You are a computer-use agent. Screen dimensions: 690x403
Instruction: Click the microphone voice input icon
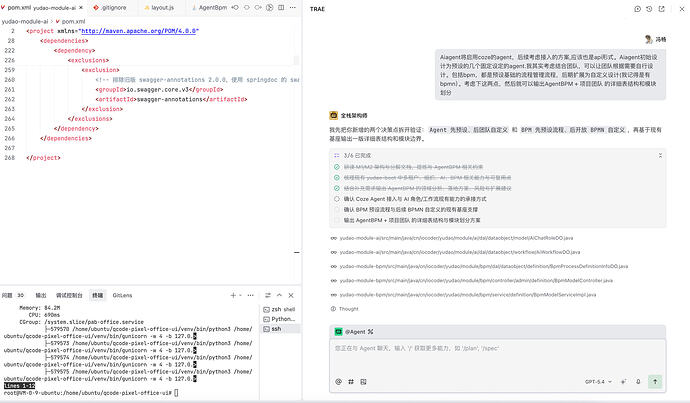(x=638, y=382)
